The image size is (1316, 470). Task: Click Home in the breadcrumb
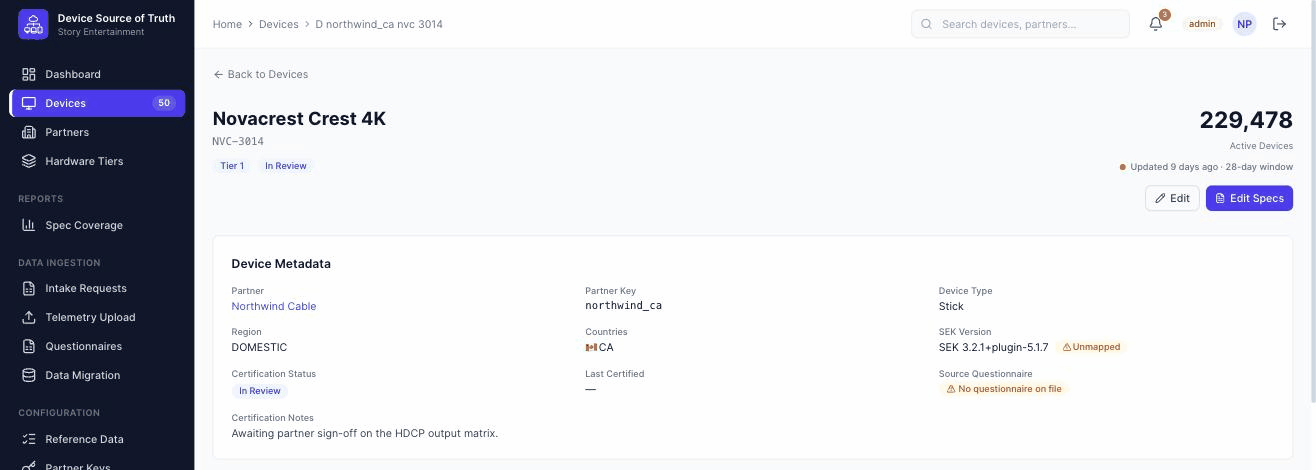[227, 24]
